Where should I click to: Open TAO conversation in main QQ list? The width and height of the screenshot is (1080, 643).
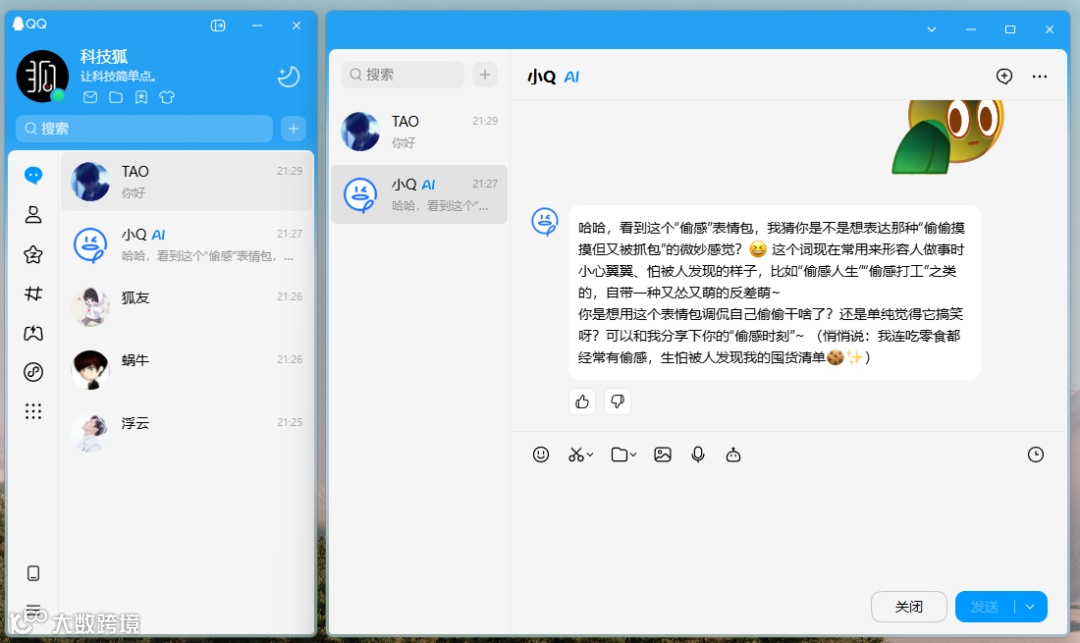pyautogui.click(x=187, y=182)
